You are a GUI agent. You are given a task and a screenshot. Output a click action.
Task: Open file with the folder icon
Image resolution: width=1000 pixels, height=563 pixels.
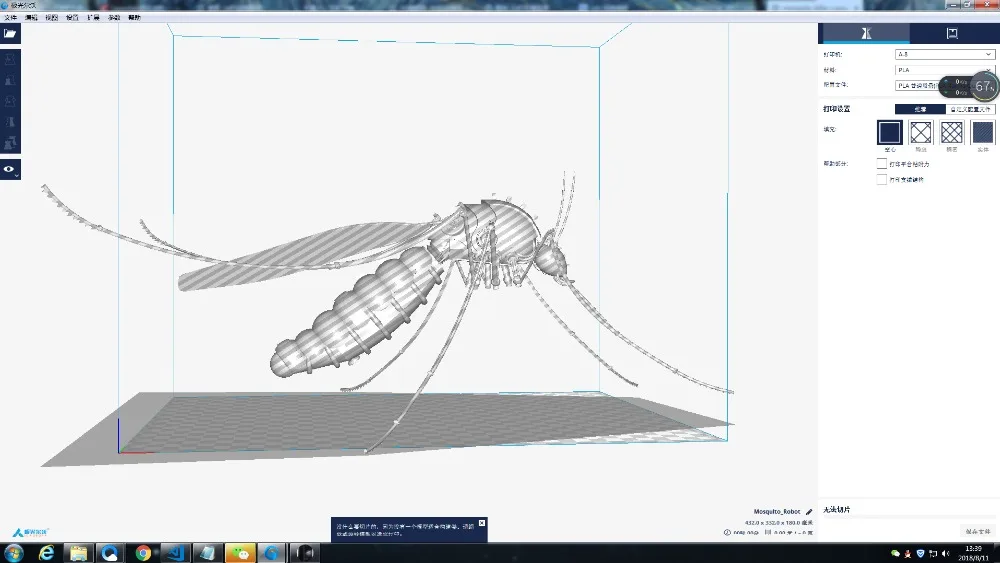10,34
